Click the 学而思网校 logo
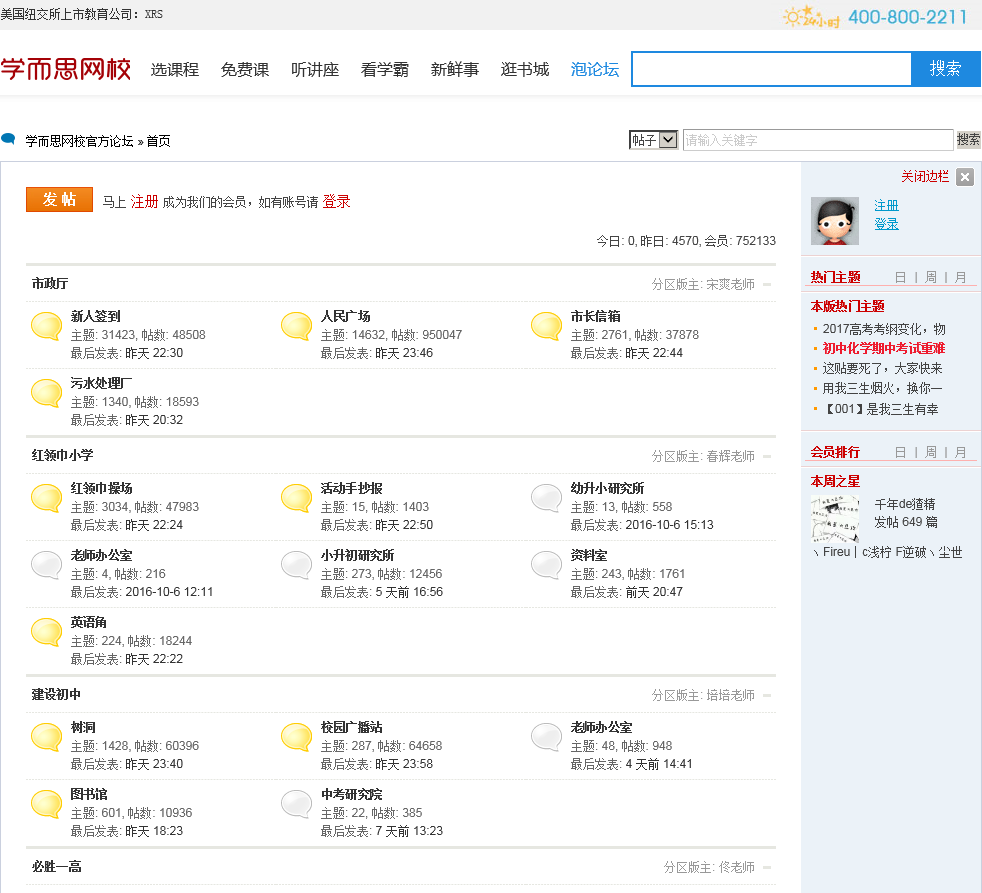Viewport: 982px width, 893px height. coord(66,69)
